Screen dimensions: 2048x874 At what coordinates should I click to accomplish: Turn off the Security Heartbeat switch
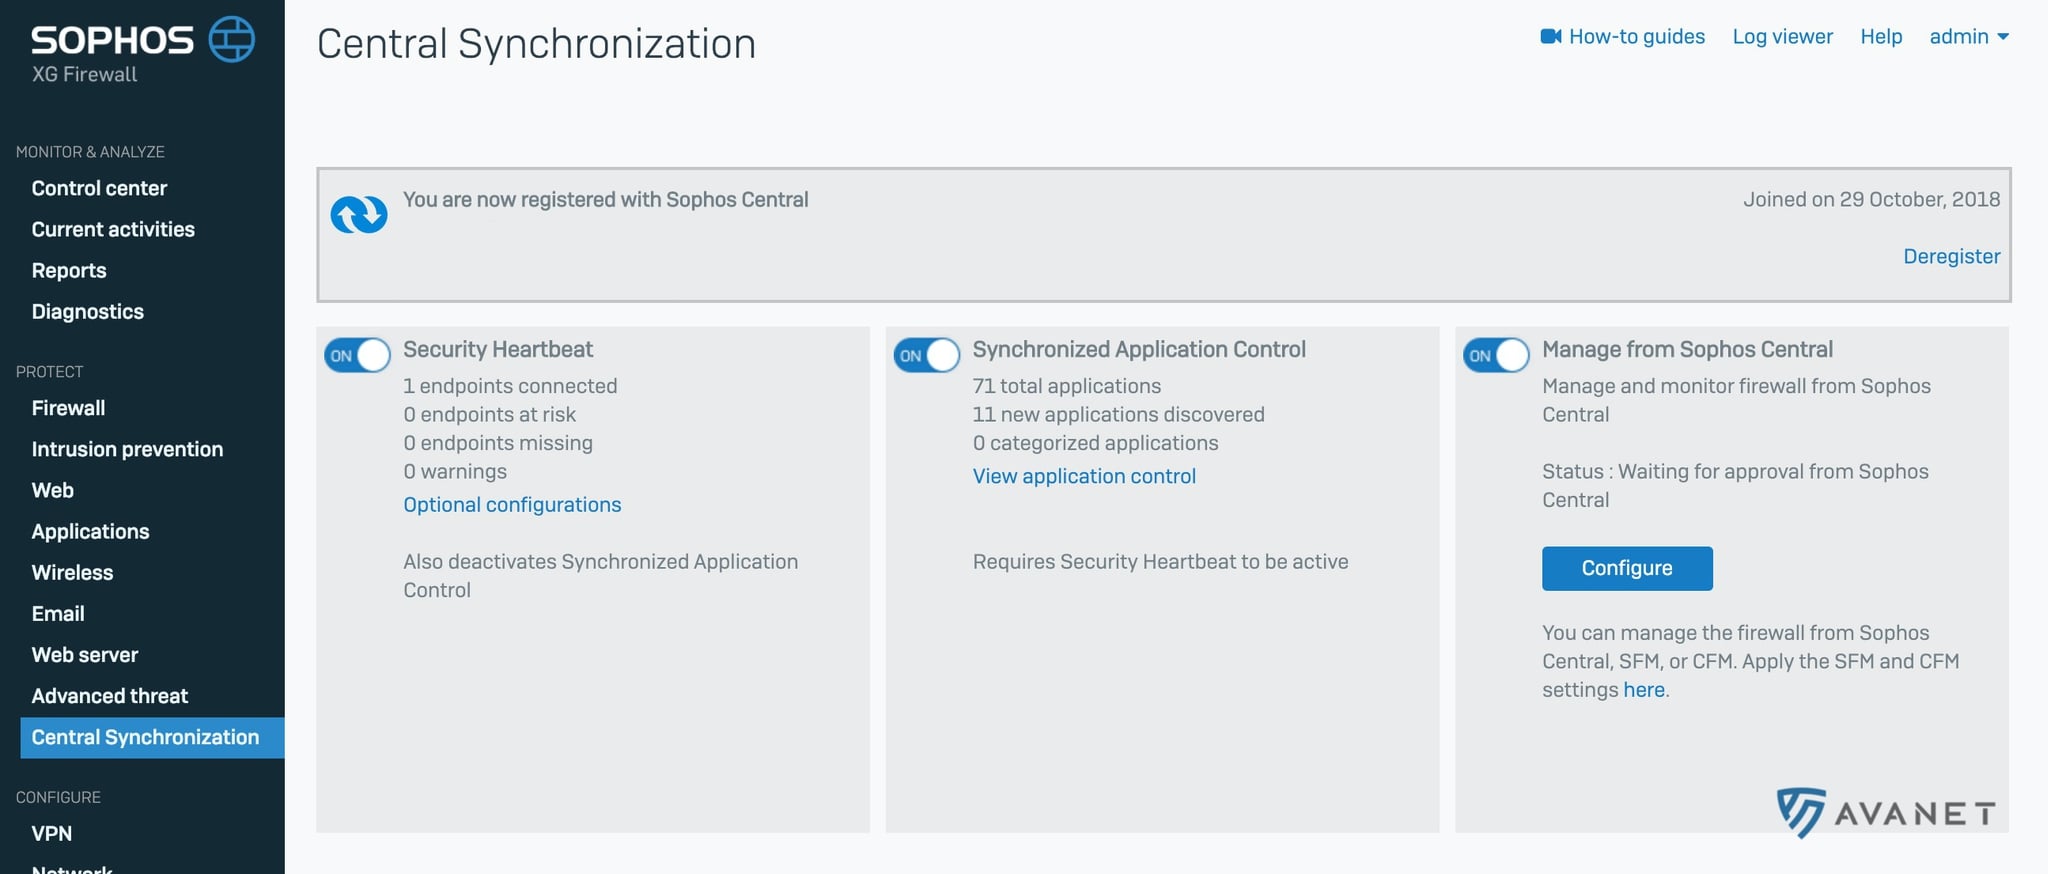coord(357,355)
